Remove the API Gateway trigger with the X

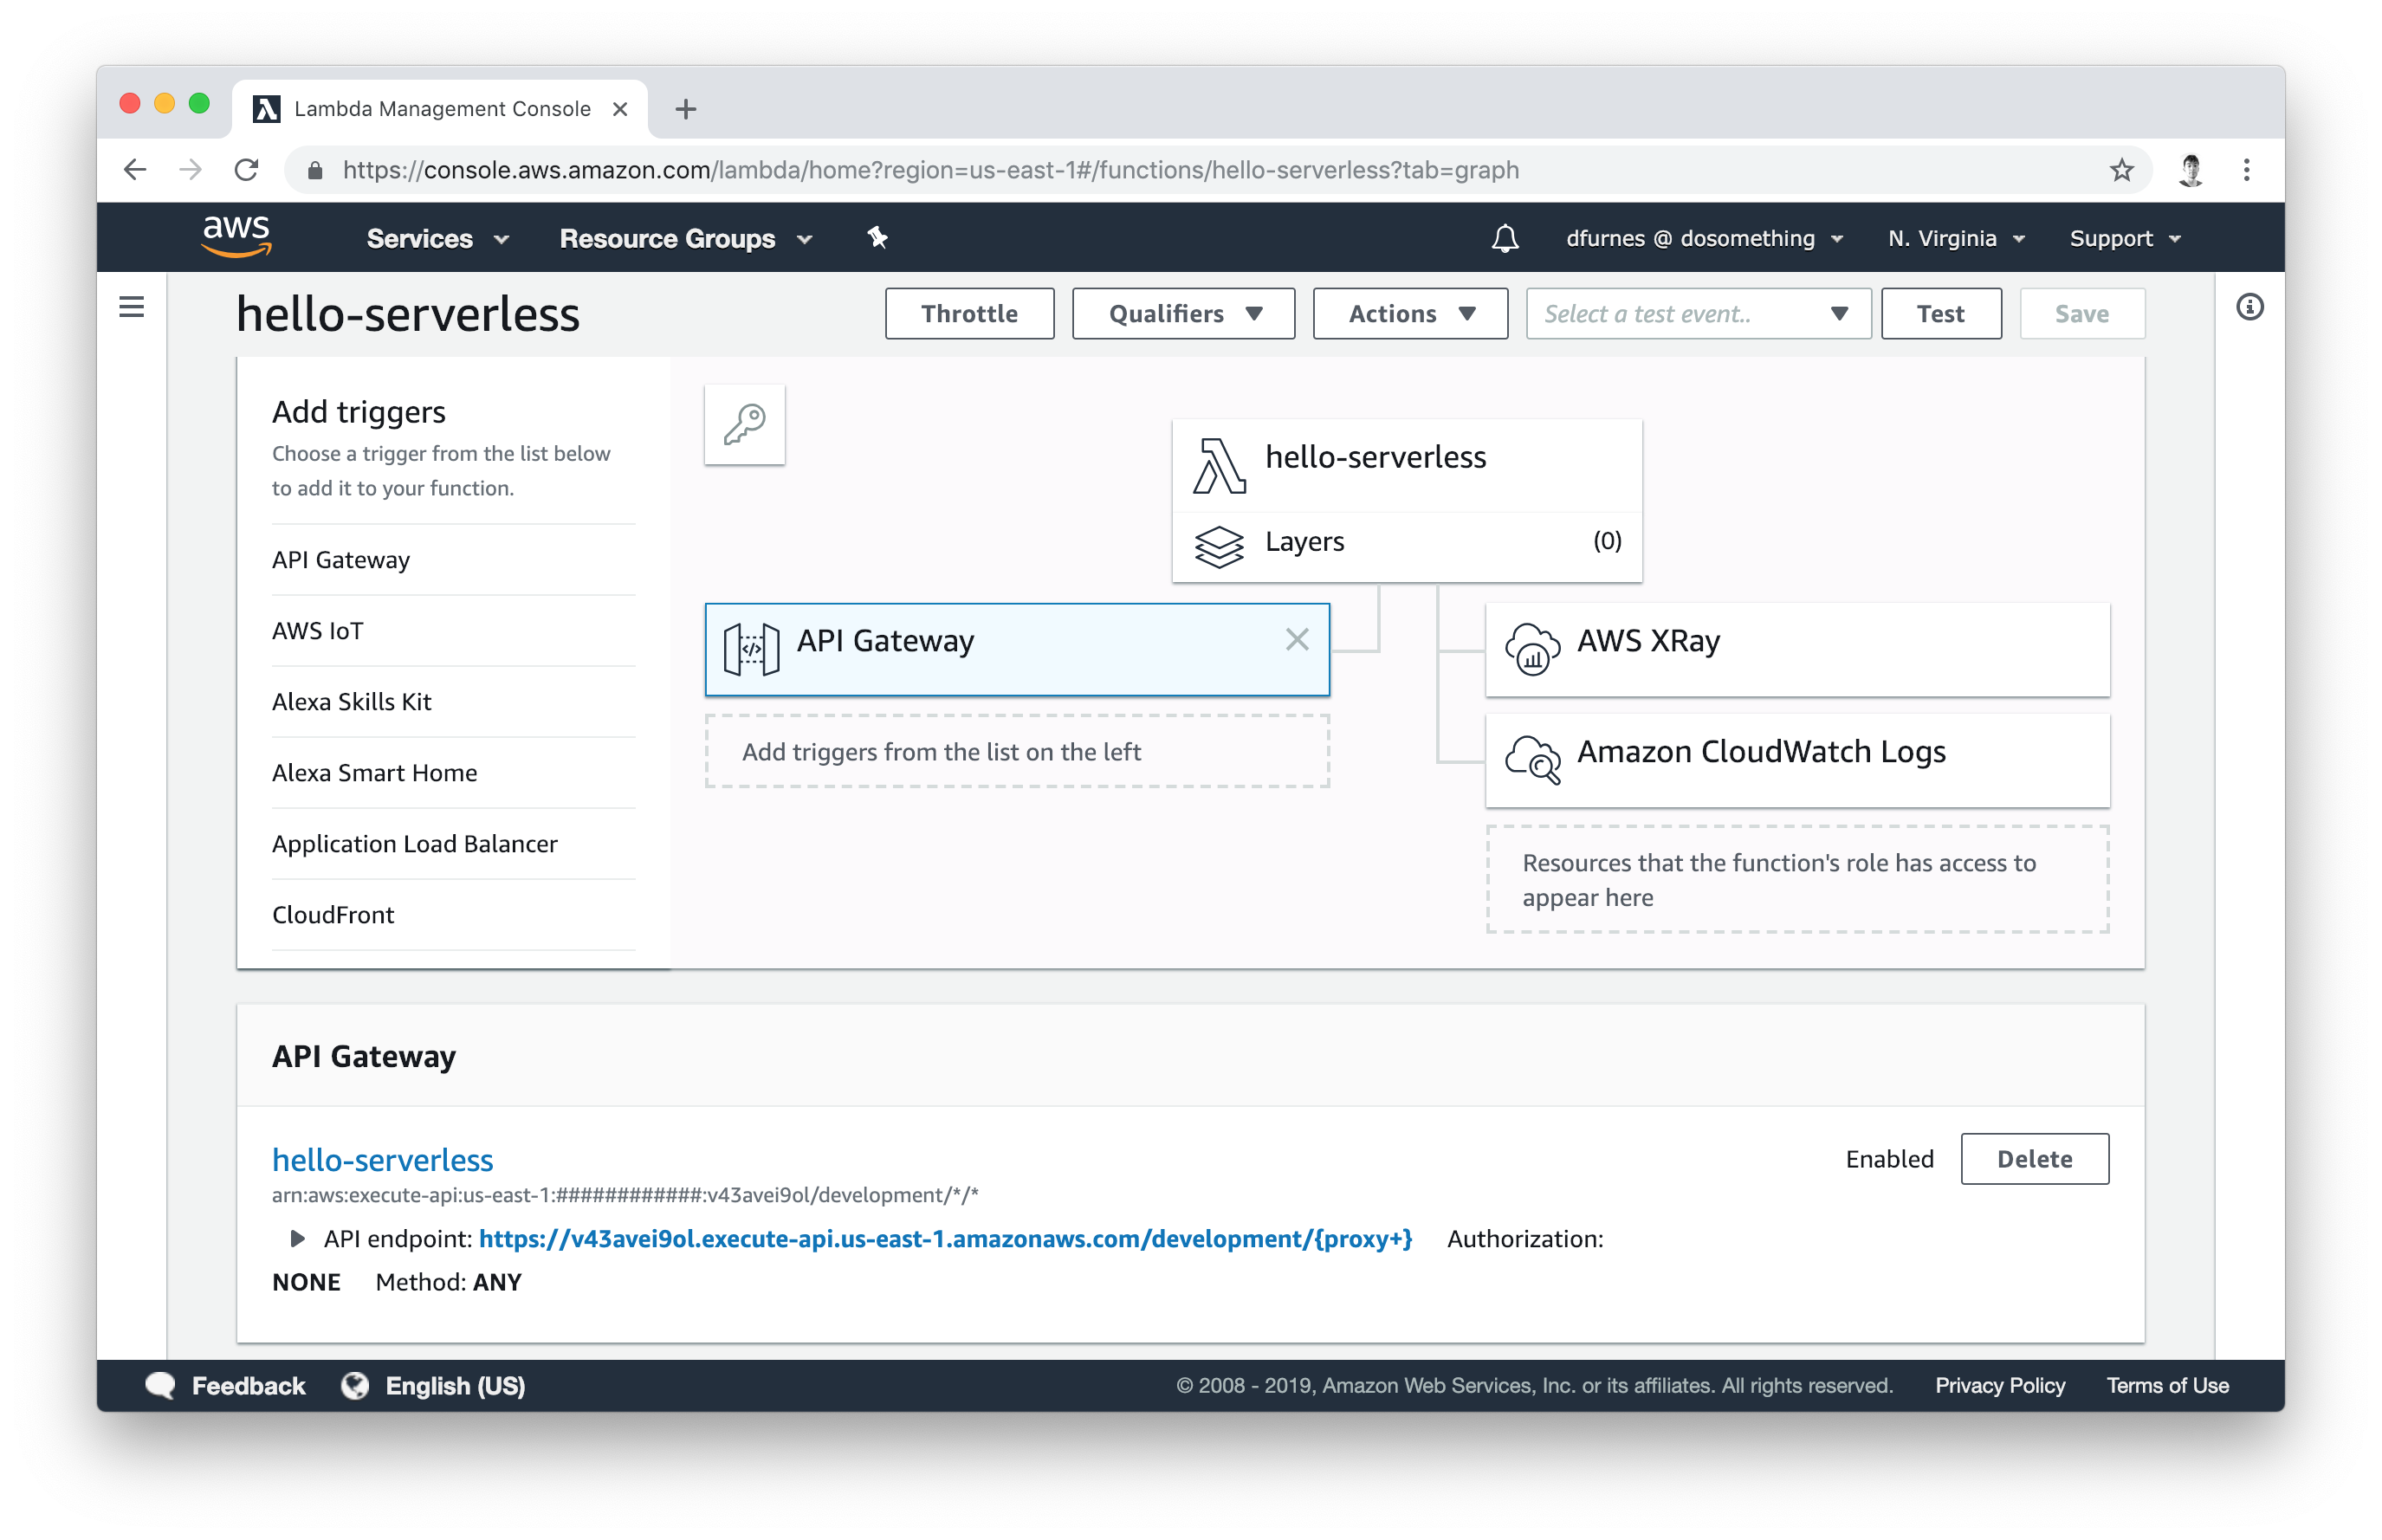[x=1297, y=639]
